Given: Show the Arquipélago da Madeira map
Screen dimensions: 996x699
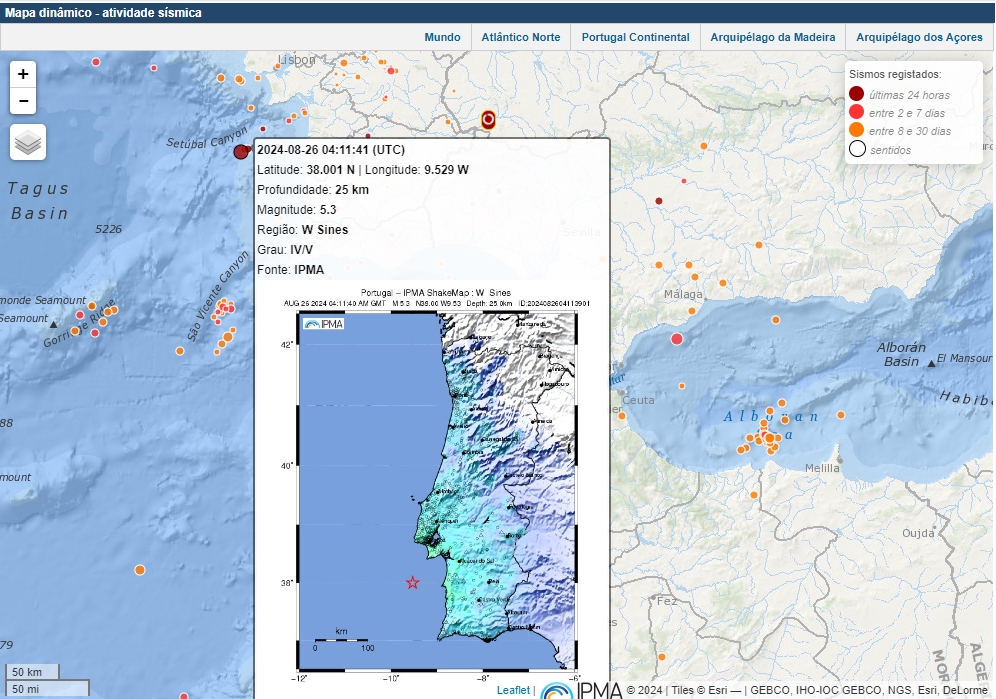Looking at the screenshot, I should (x=772, y=37).
